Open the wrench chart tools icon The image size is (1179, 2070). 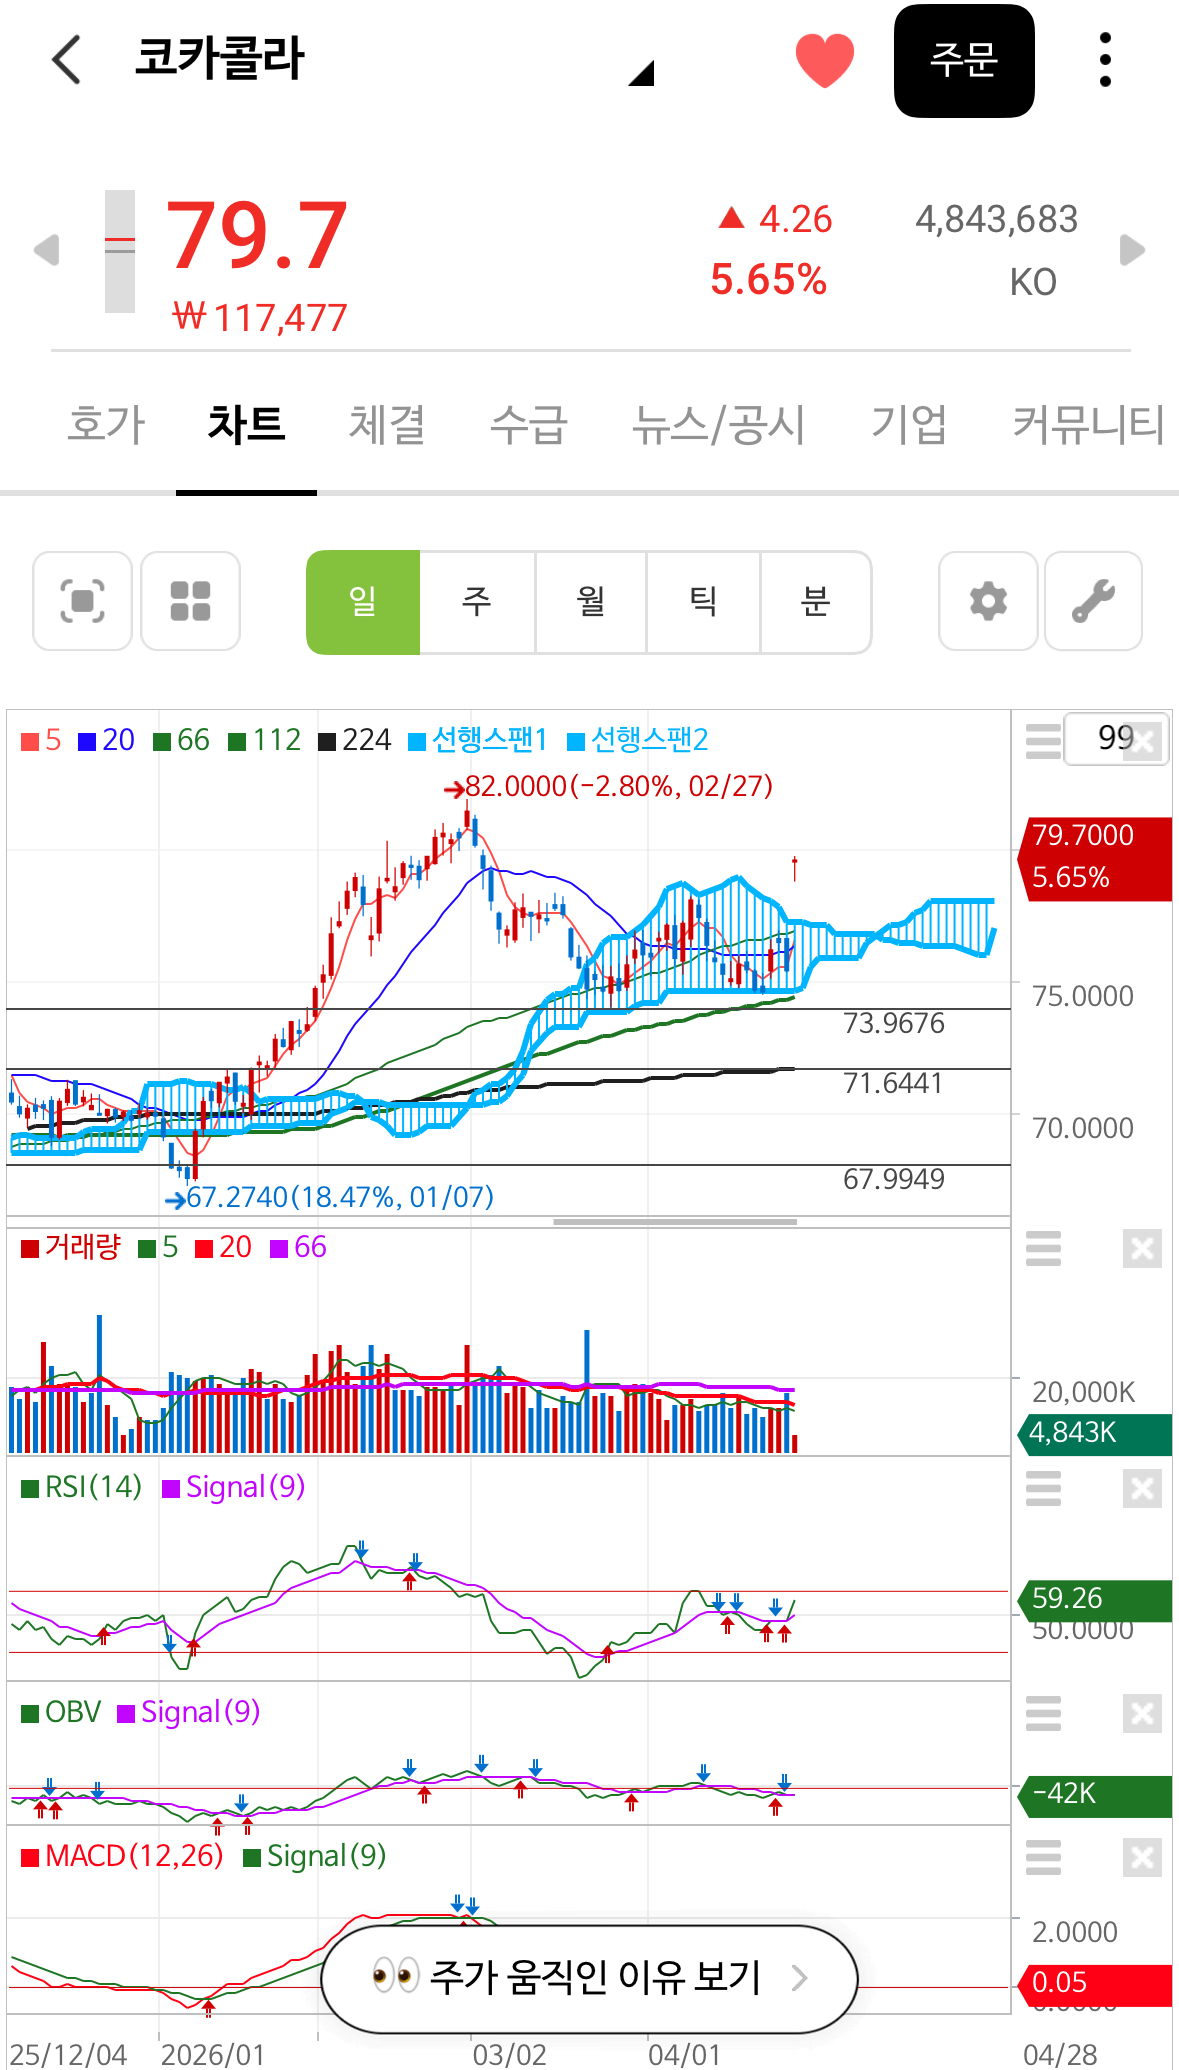[1093, 601]
